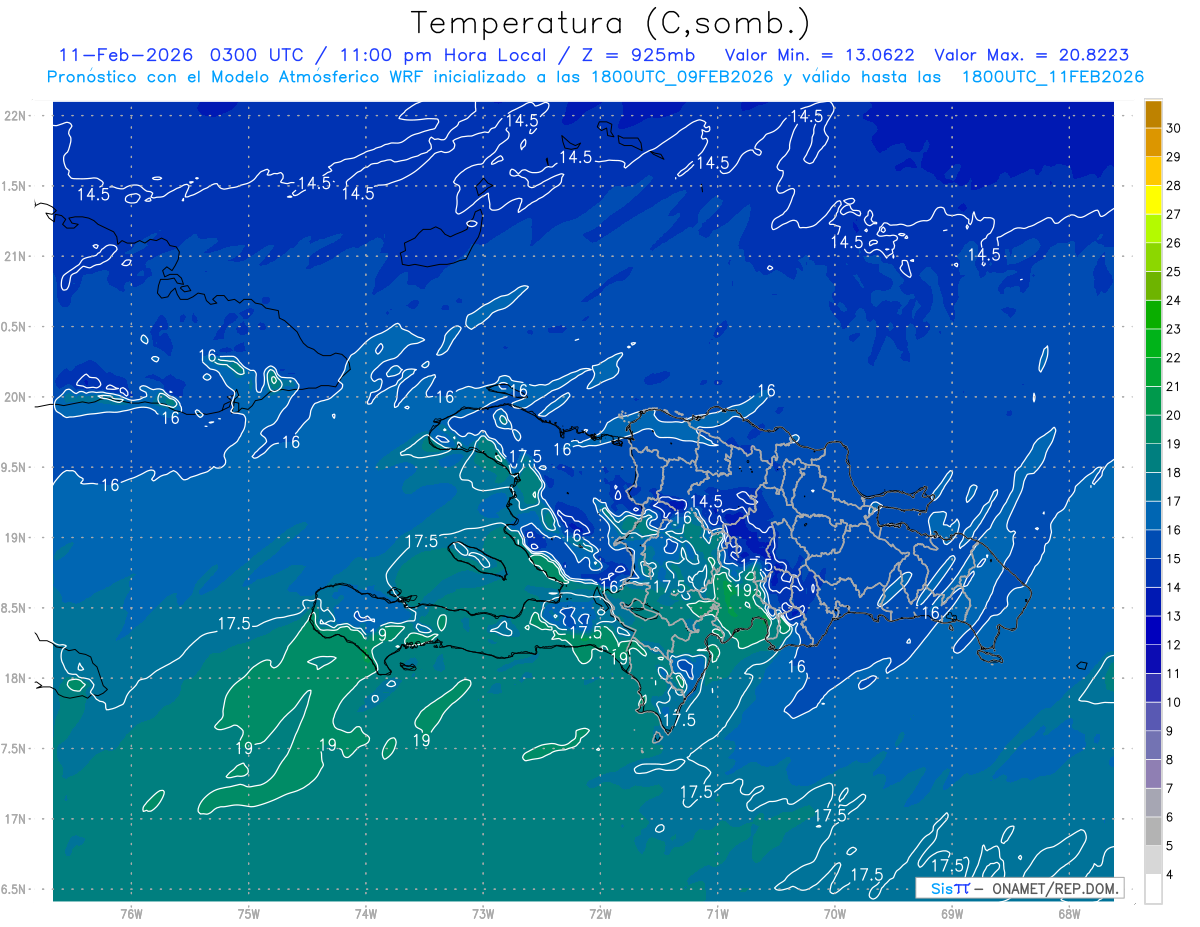Pick the yellow swatch between 27 and 28
The image size is (1200, 927).
[1153, 200]
